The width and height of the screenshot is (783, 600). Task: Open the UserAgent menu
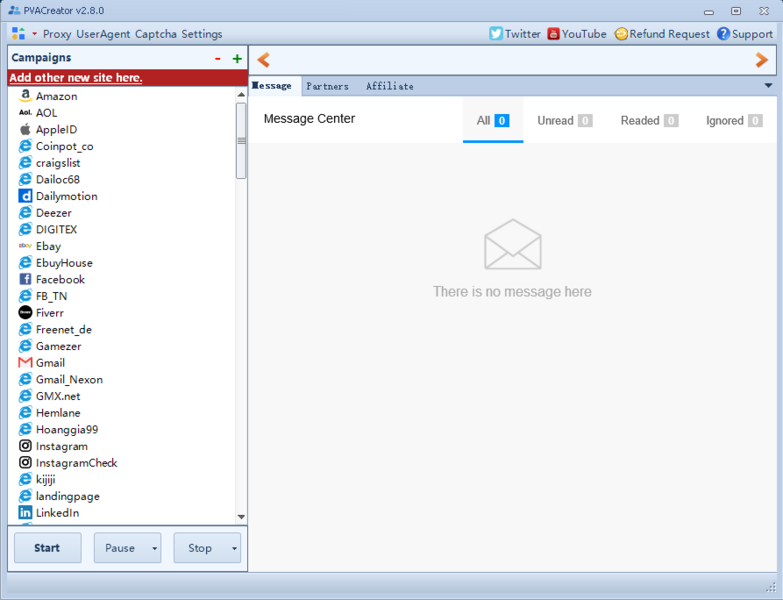103,34
